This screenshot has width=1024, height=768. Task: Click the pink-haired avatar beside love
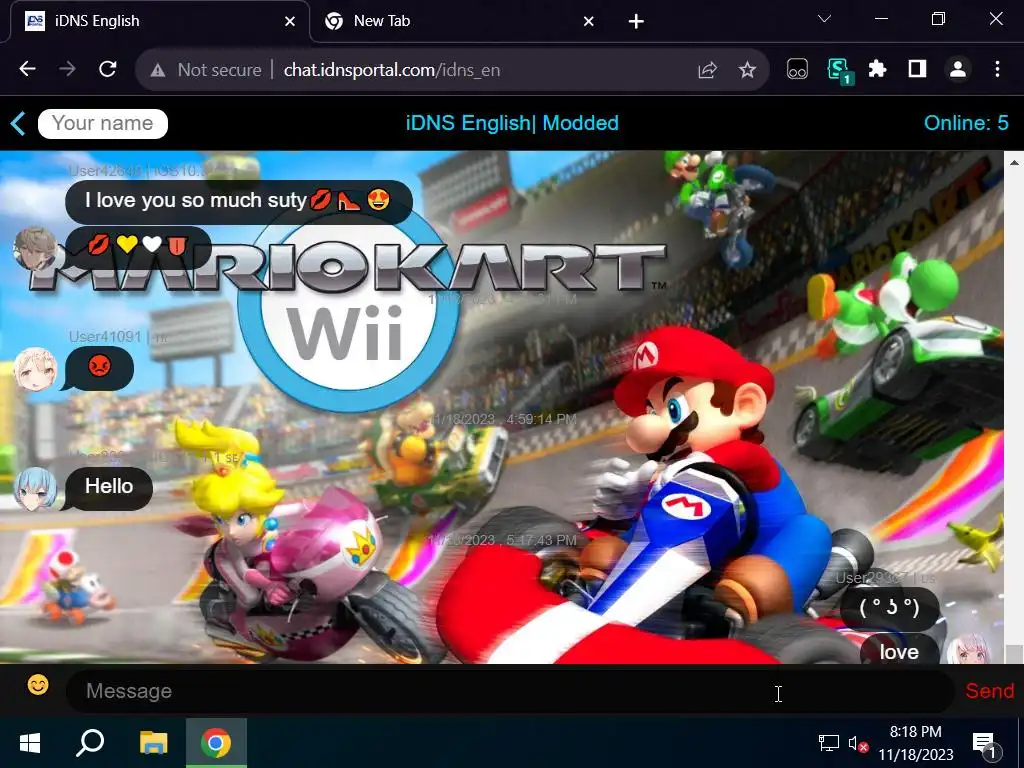coord(968,649)
